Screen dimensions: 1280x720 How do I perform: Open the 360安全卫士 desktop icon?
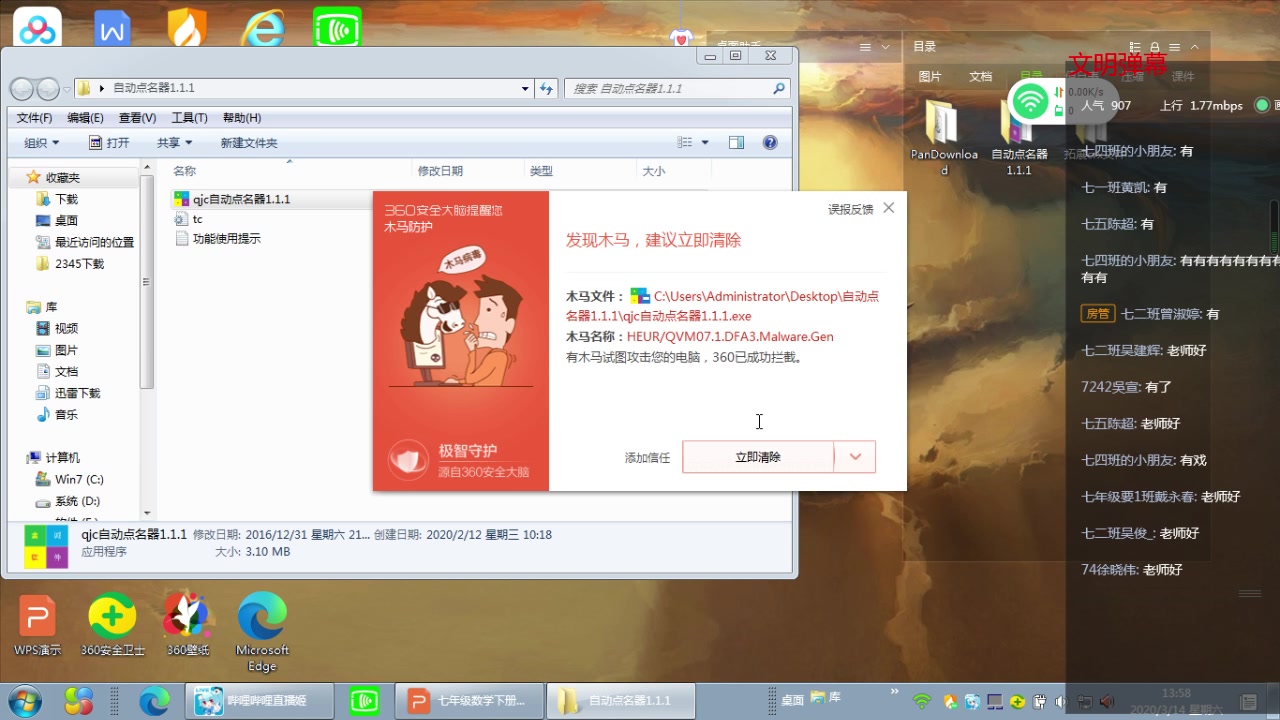coord(112,625)
